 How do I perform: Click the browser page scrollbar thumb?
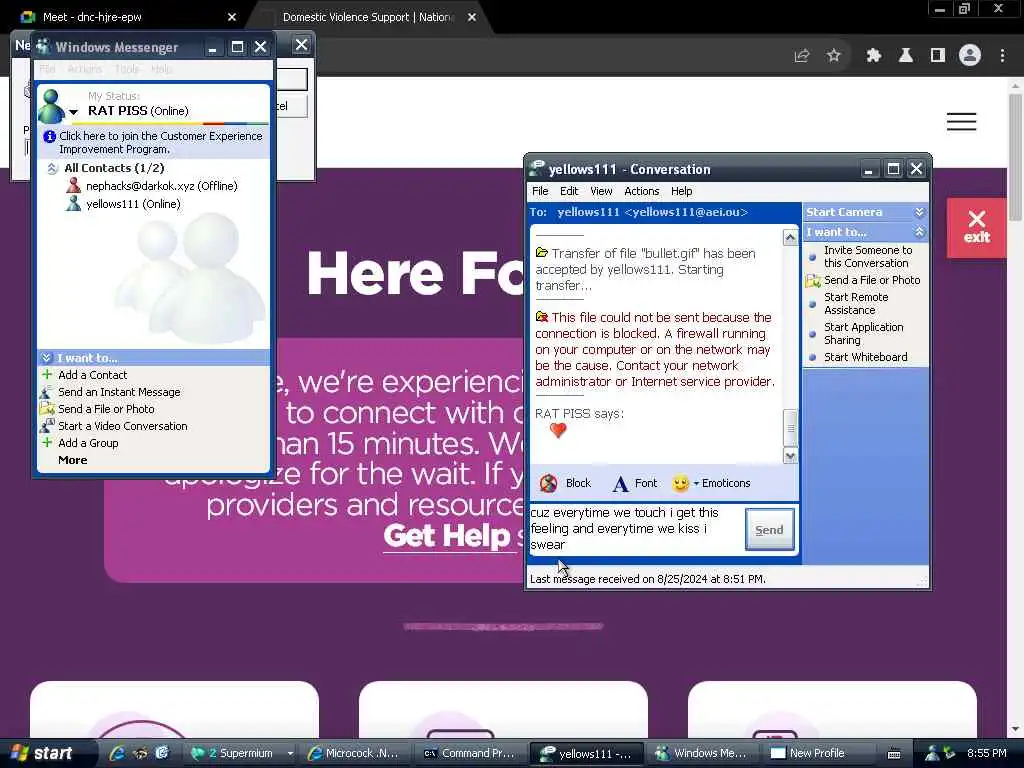tap(1015, 157)
